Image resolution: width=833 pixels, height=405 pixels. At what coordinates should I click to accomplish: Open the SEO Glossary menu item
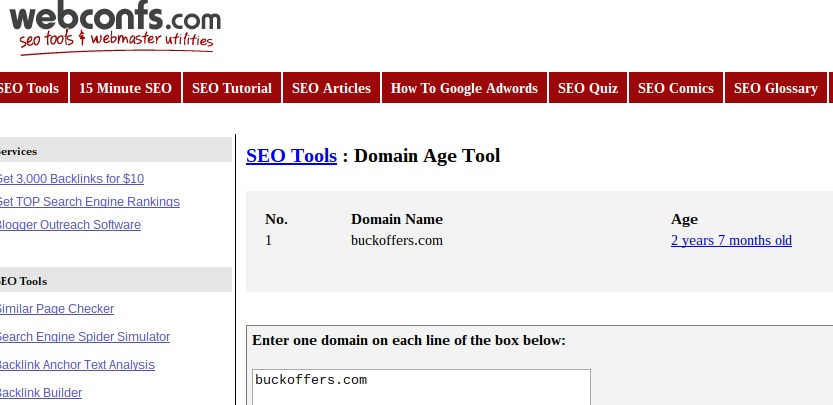[x=776, y=88]
